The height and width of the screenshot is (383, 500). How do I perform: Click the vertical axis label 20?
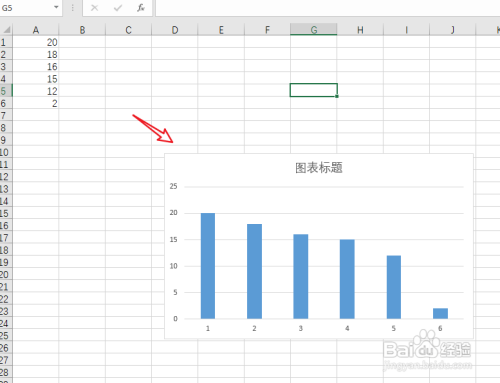pos(173,213)
